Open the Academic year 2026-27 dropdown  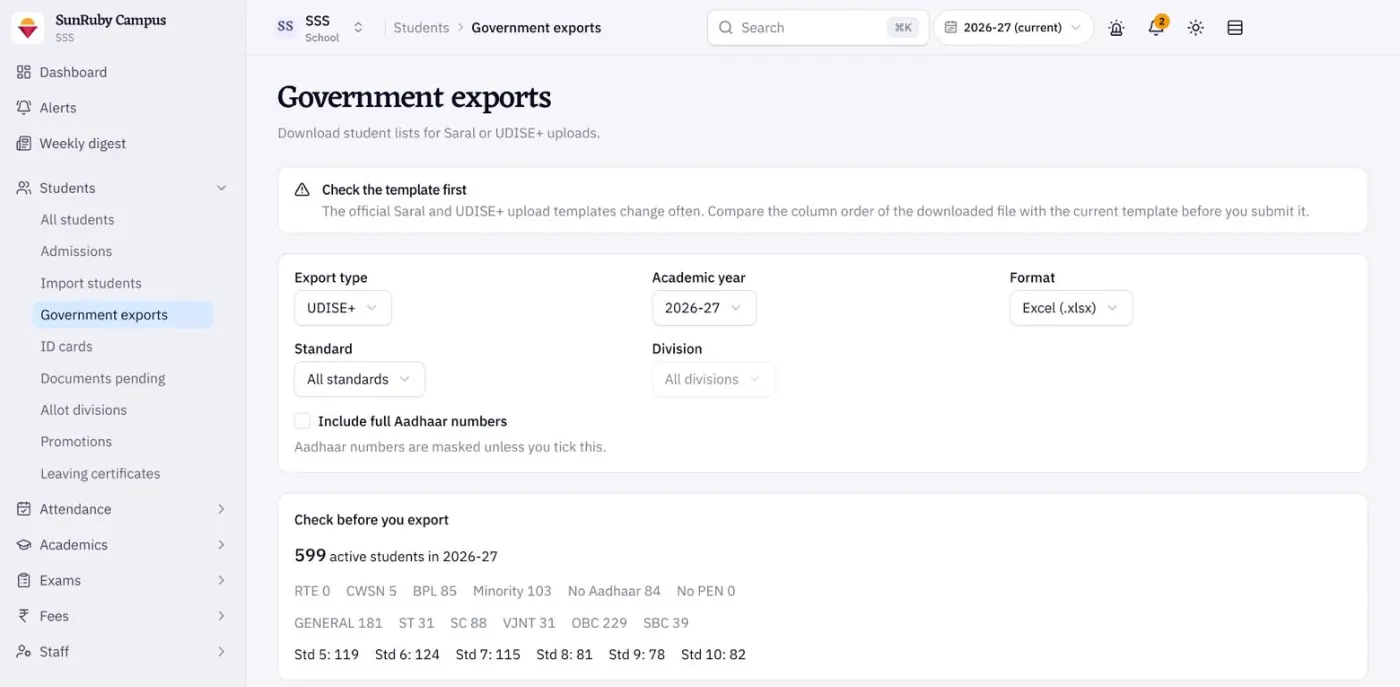tap(704, 308)
